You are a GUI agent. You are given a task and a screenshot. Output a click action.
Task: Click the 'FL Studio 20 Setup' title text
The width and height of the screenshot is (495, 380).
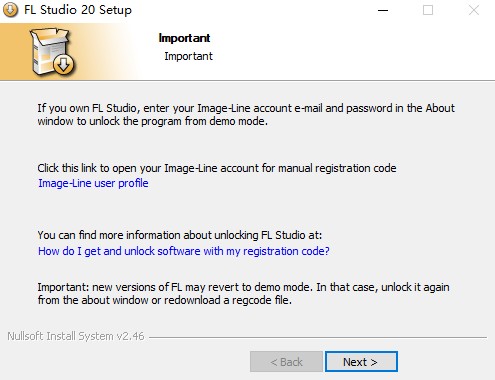click(x=78, y=10)
